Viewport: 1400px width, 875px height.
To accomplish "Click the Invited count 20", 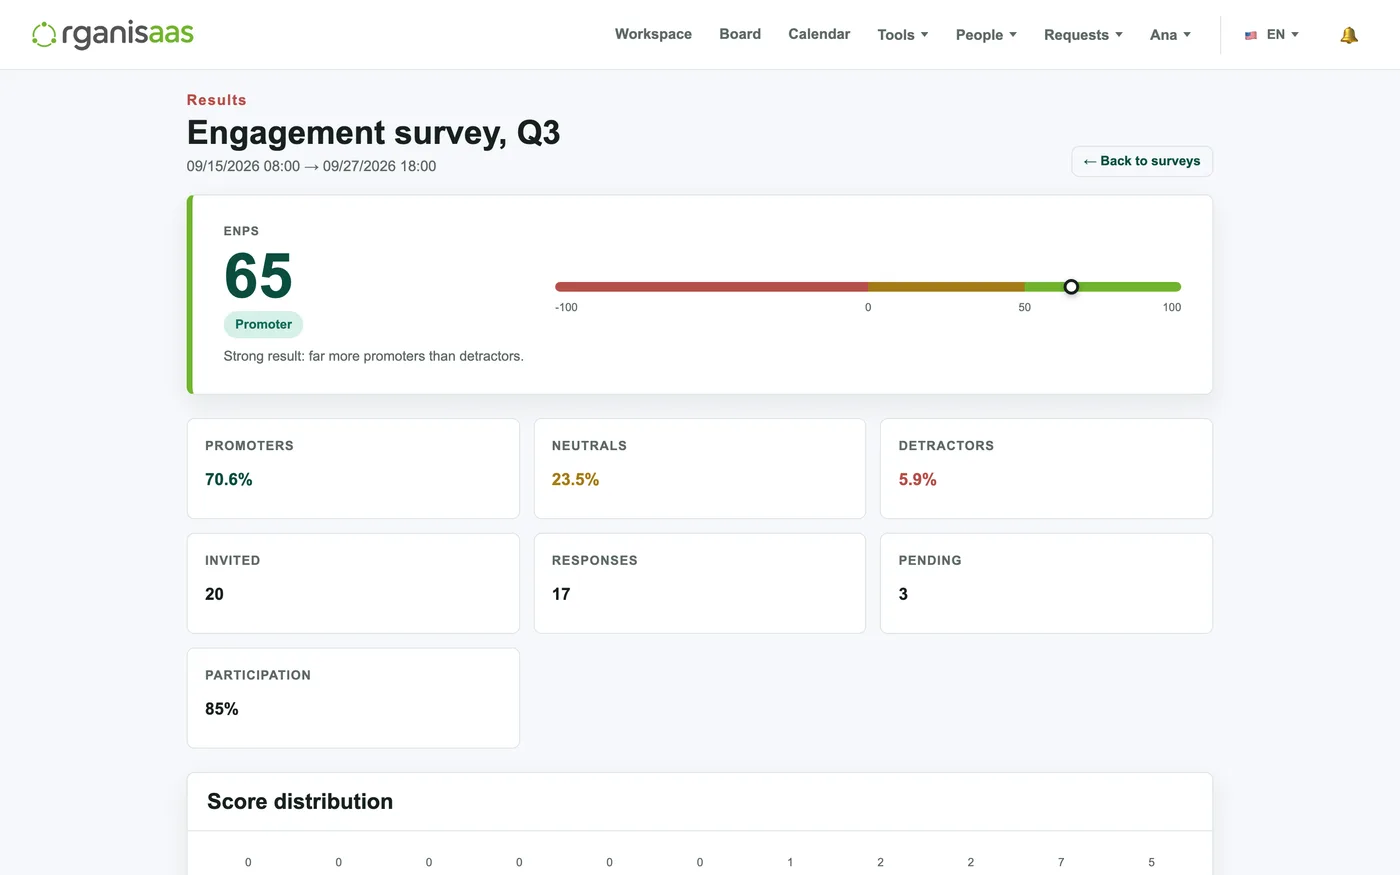I will pyautogui.click(x=214, y=594).
